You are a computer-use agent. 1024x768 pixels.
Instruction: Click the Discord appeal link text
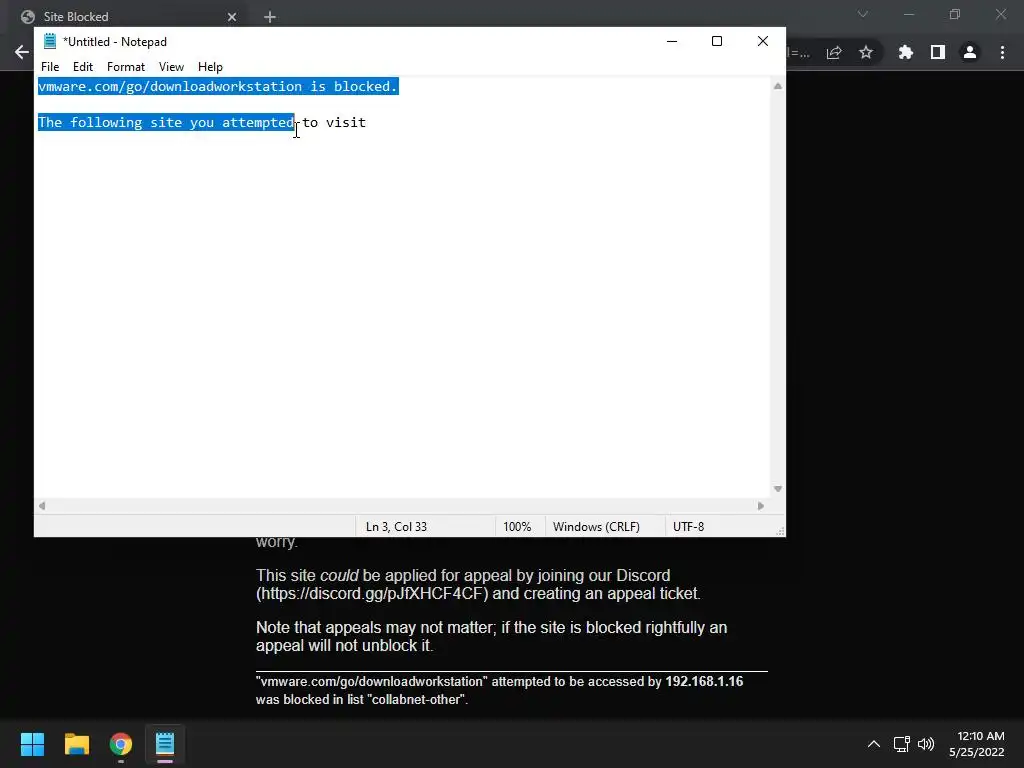tap(372, 594)
